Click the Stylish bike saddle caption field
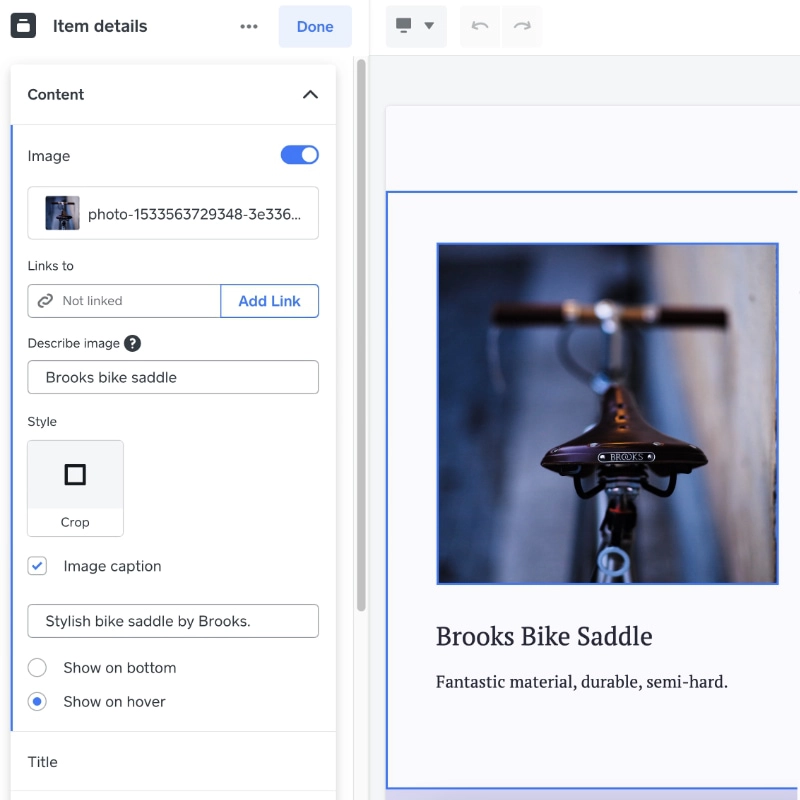 (173, 621)
